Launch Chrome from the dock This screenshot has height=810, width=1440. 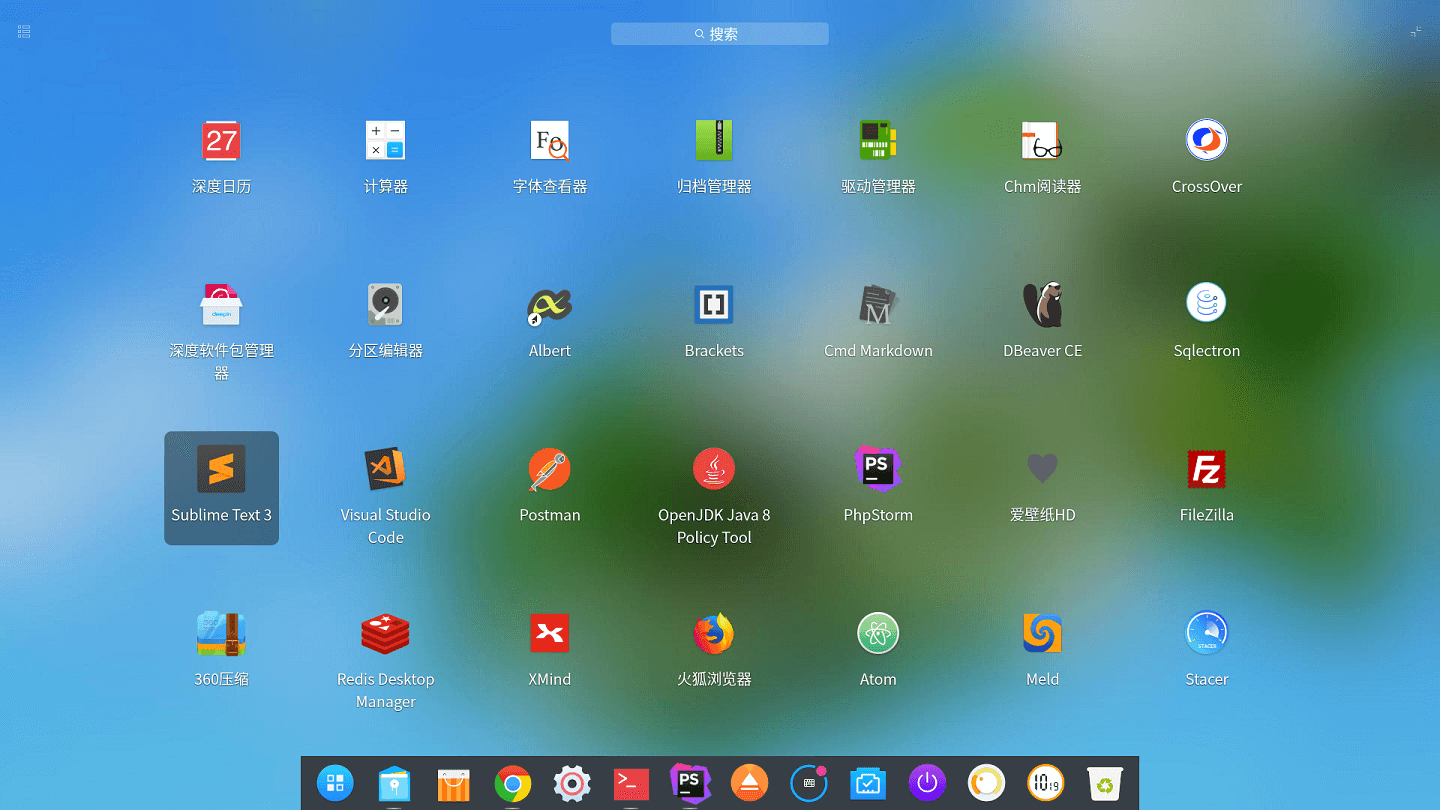click(x=513, y=784)
